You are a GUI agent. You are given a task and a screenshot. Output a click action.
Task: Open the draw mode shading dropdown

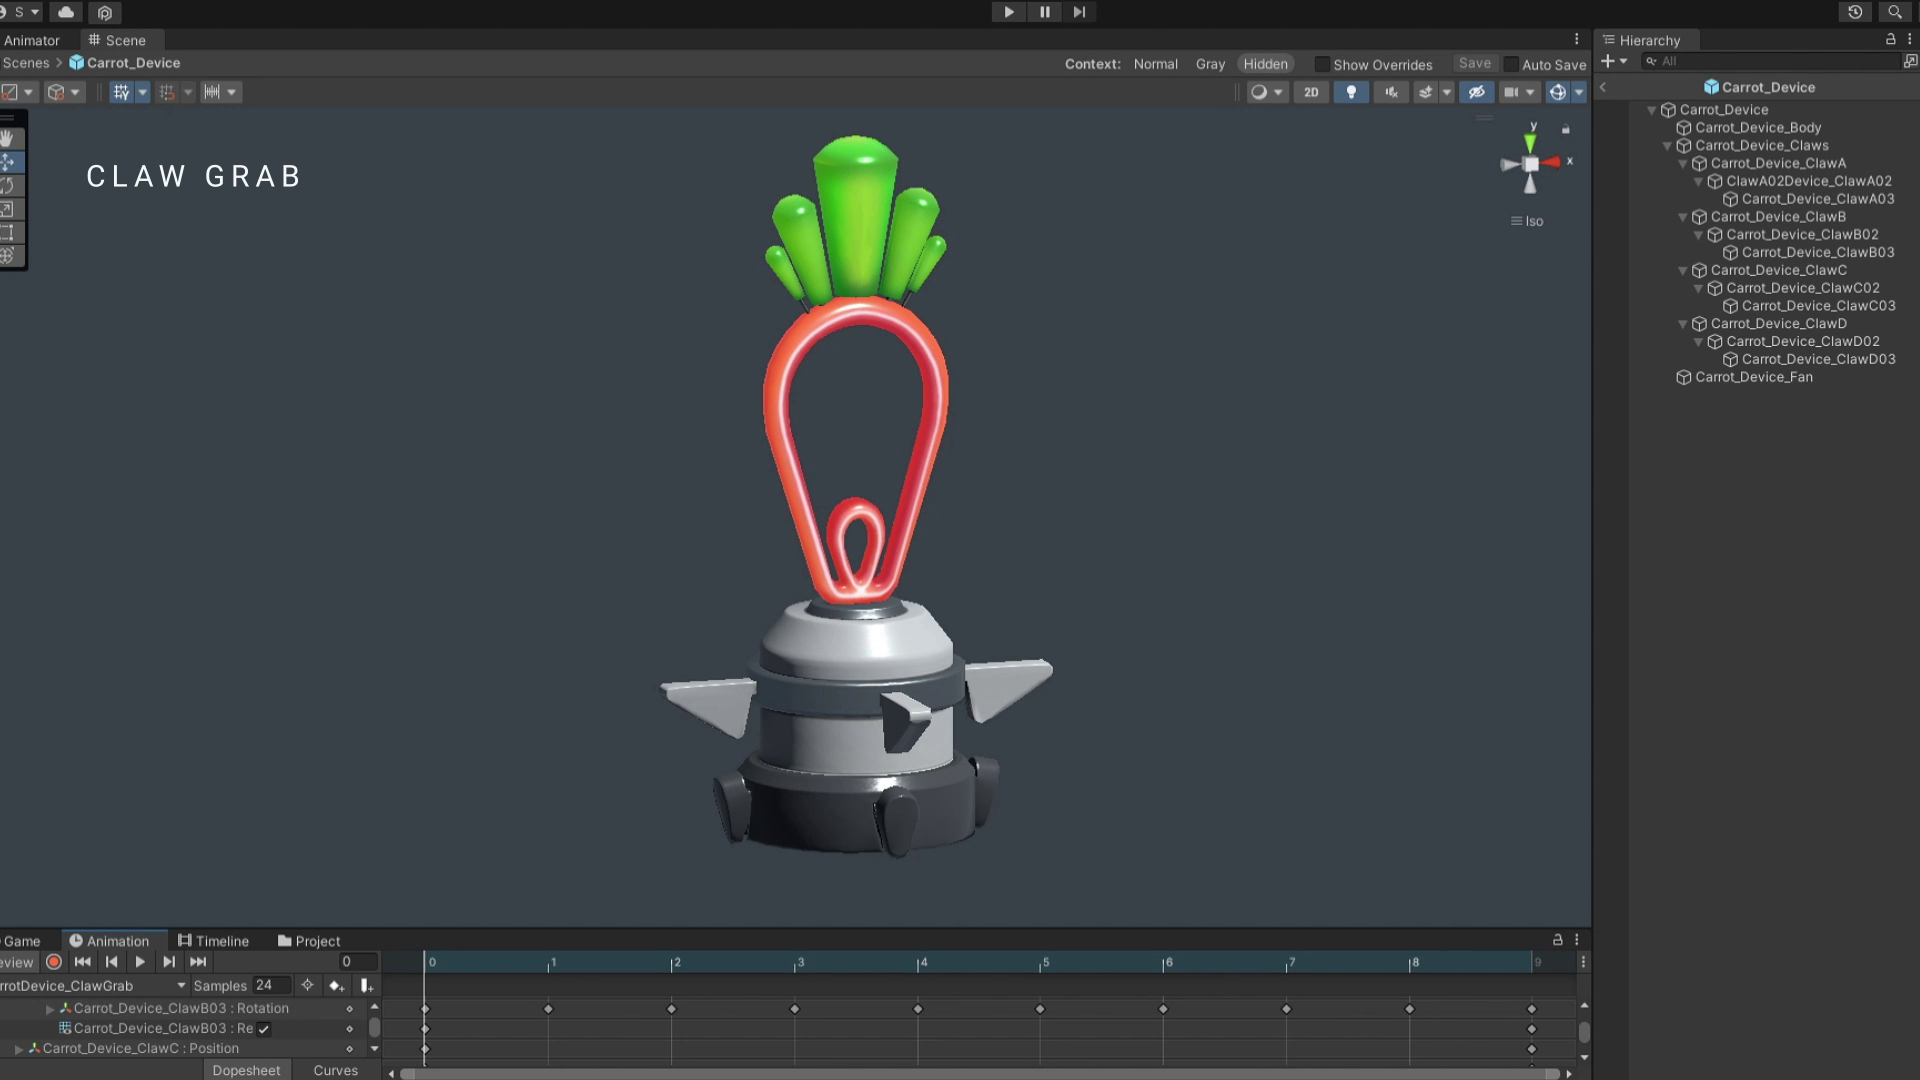(1266, 92)
